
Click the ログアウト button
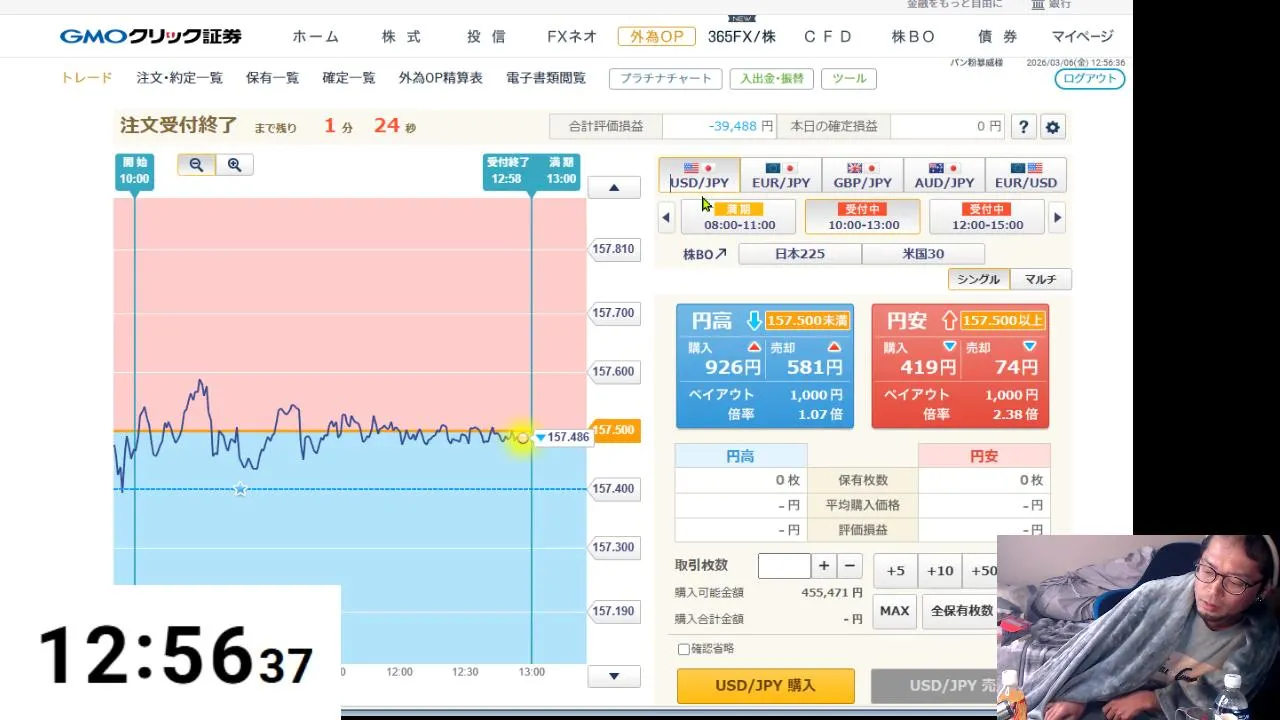point(1090,78)
